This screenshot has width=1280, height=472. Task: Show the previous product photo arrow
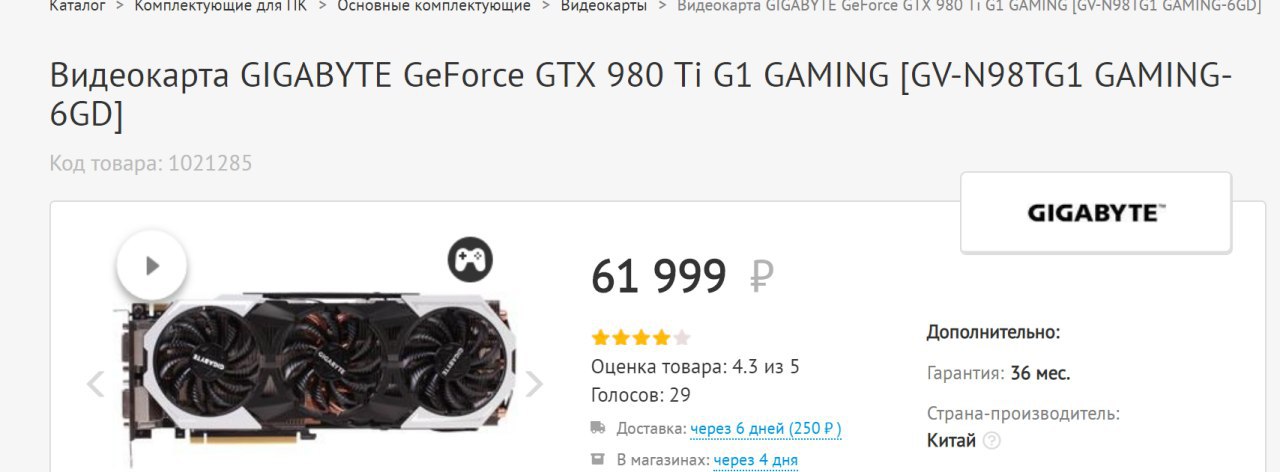pos(96,384)
